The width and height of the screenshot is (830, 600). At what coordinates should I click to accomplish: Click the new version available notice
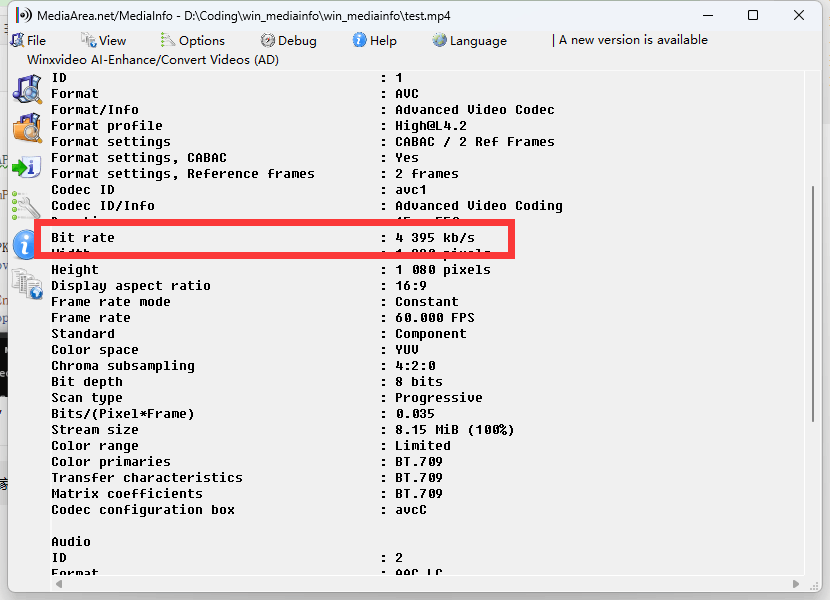(632, 40)
